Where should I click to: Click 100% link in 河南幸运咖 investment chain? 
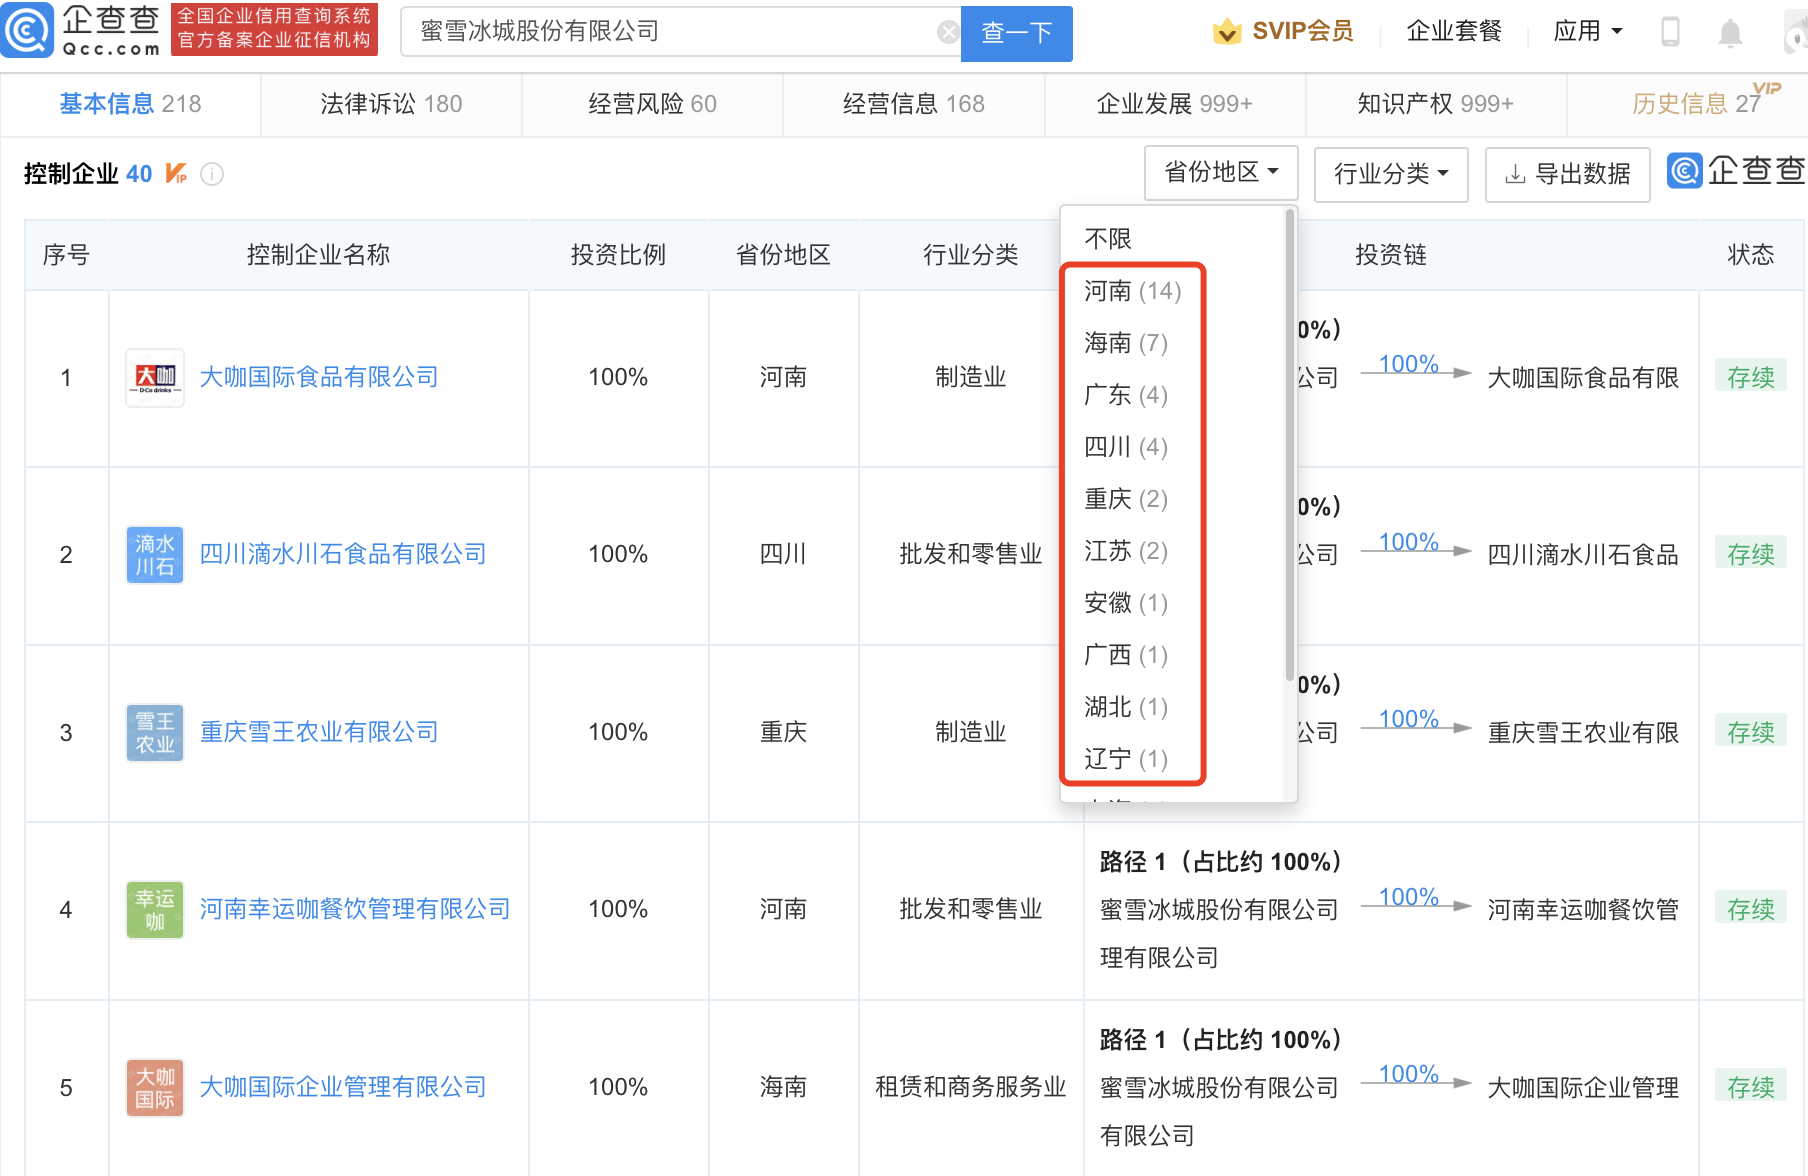[1408, 897]
